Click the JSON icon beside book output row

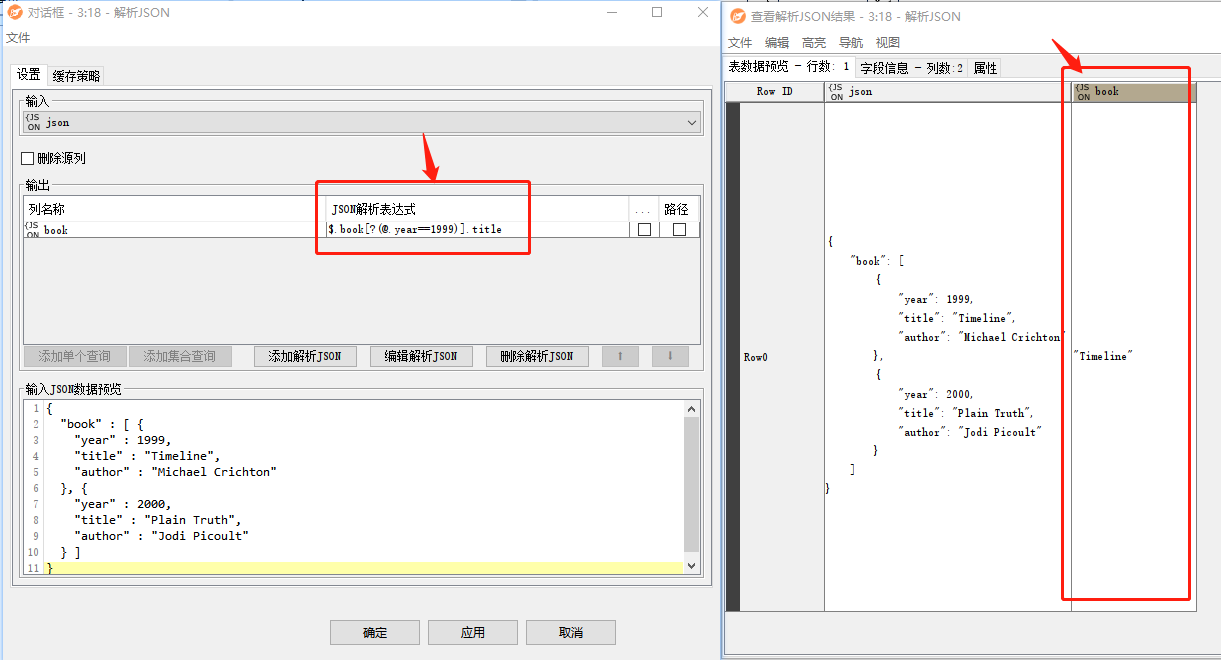[33, 230]
